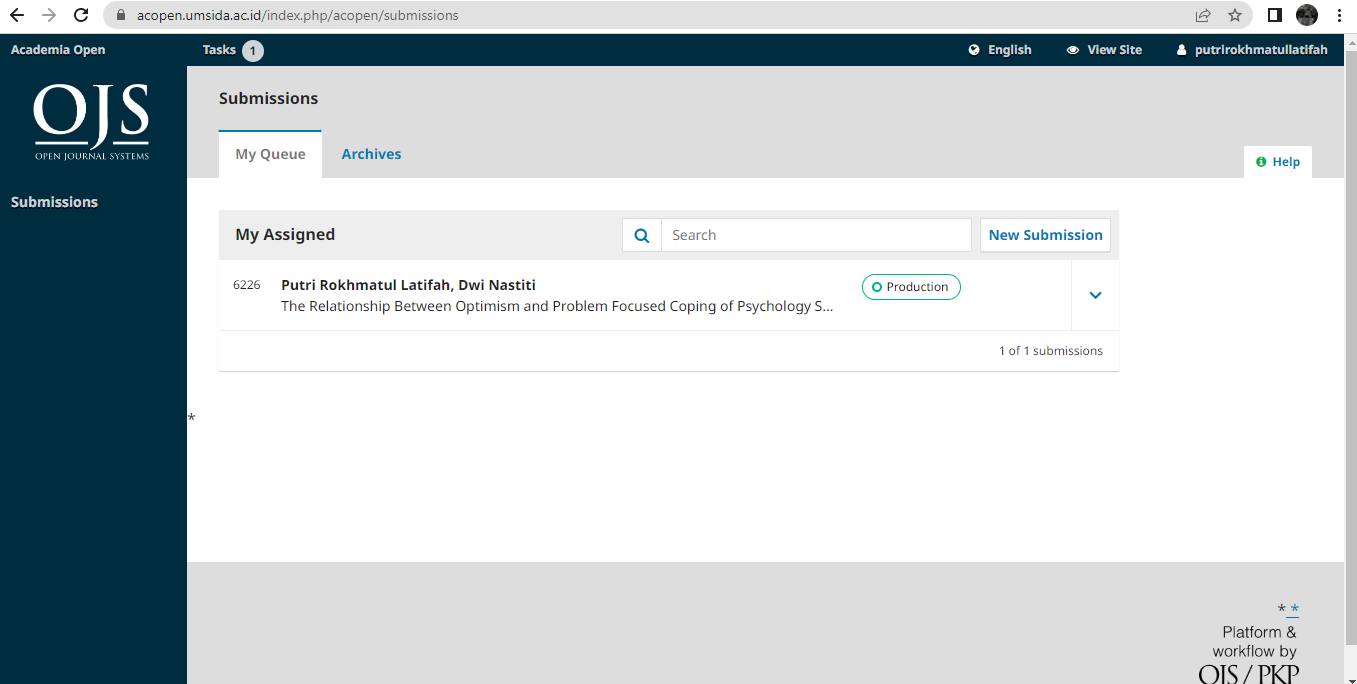Open the English language dropdown
This screenshot has width=1357, height=684.
click(x=1000, y=50)
